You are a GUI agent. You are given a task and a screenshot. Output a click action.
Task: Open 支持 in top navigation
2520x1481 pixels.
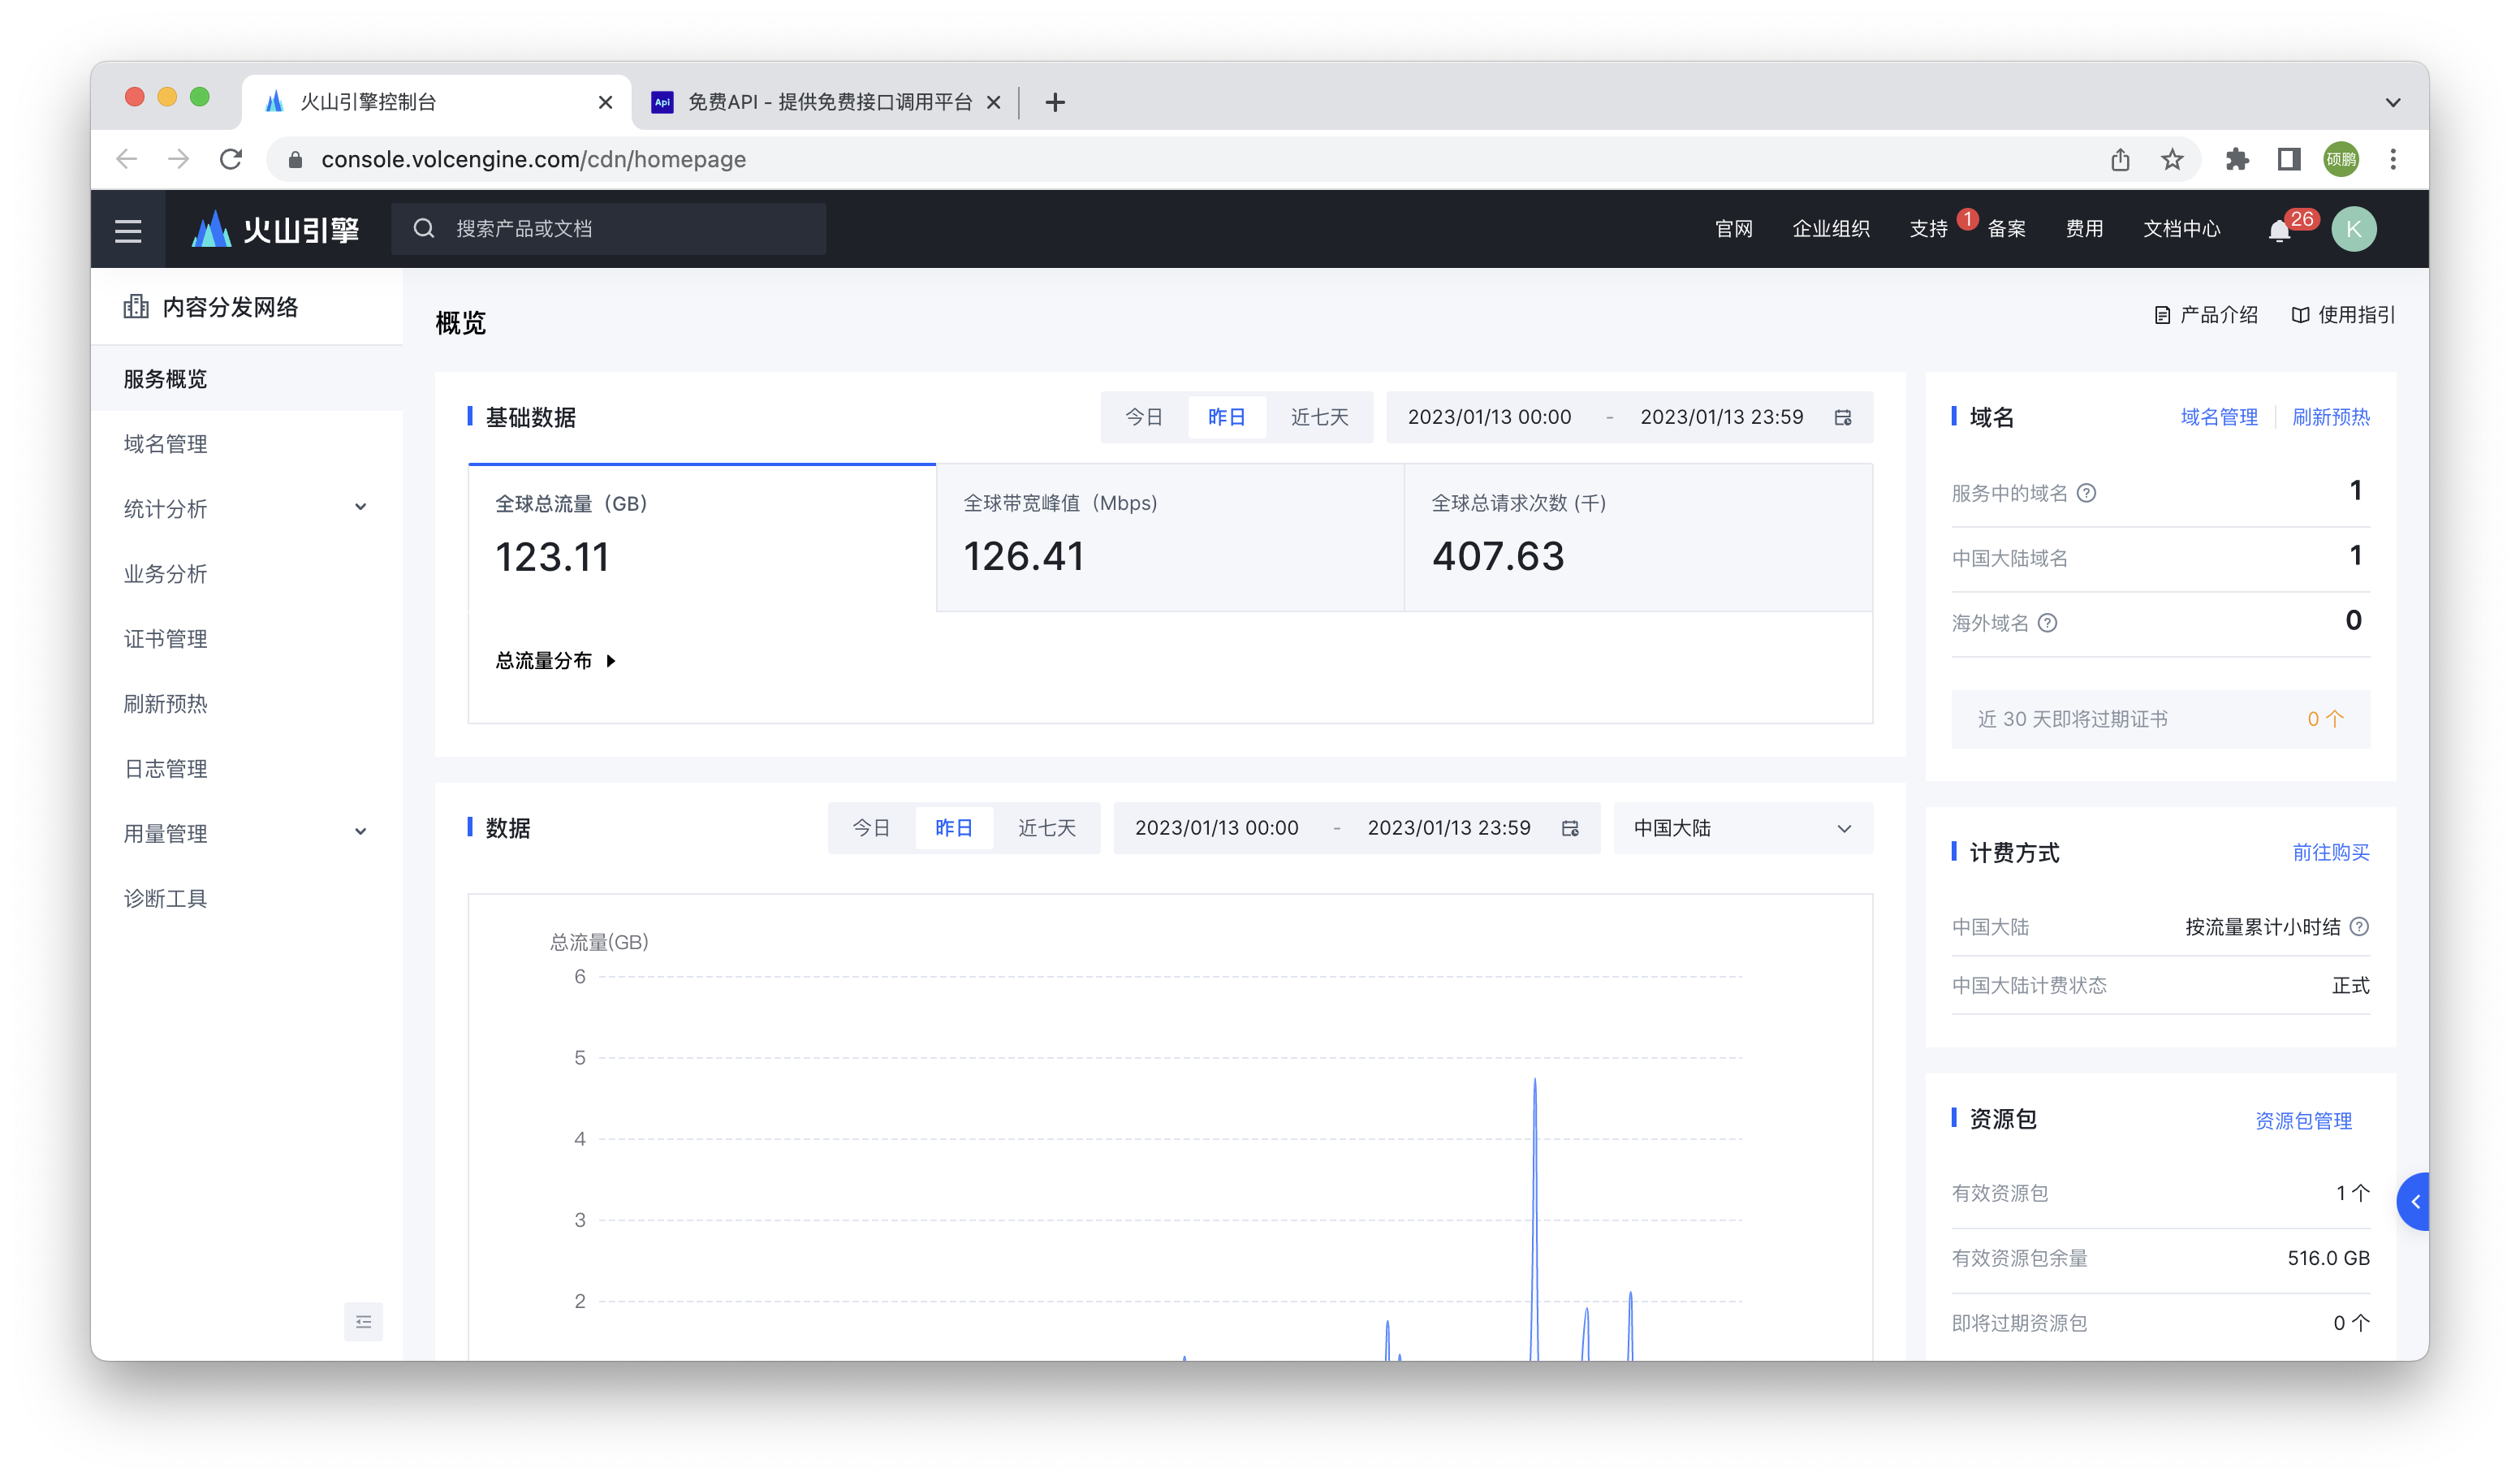click(1928, 229)
